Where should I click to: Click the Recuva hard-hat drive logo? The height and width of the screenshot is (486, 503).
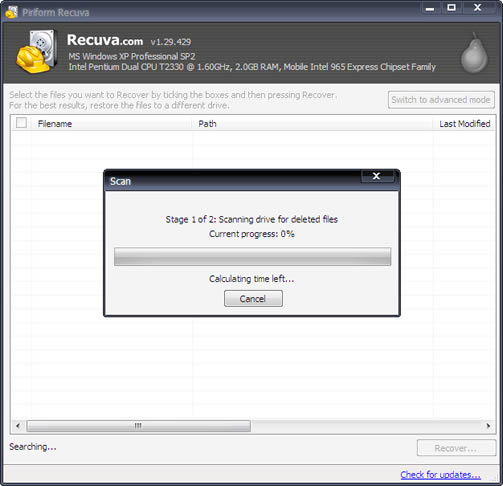point(37,51)
